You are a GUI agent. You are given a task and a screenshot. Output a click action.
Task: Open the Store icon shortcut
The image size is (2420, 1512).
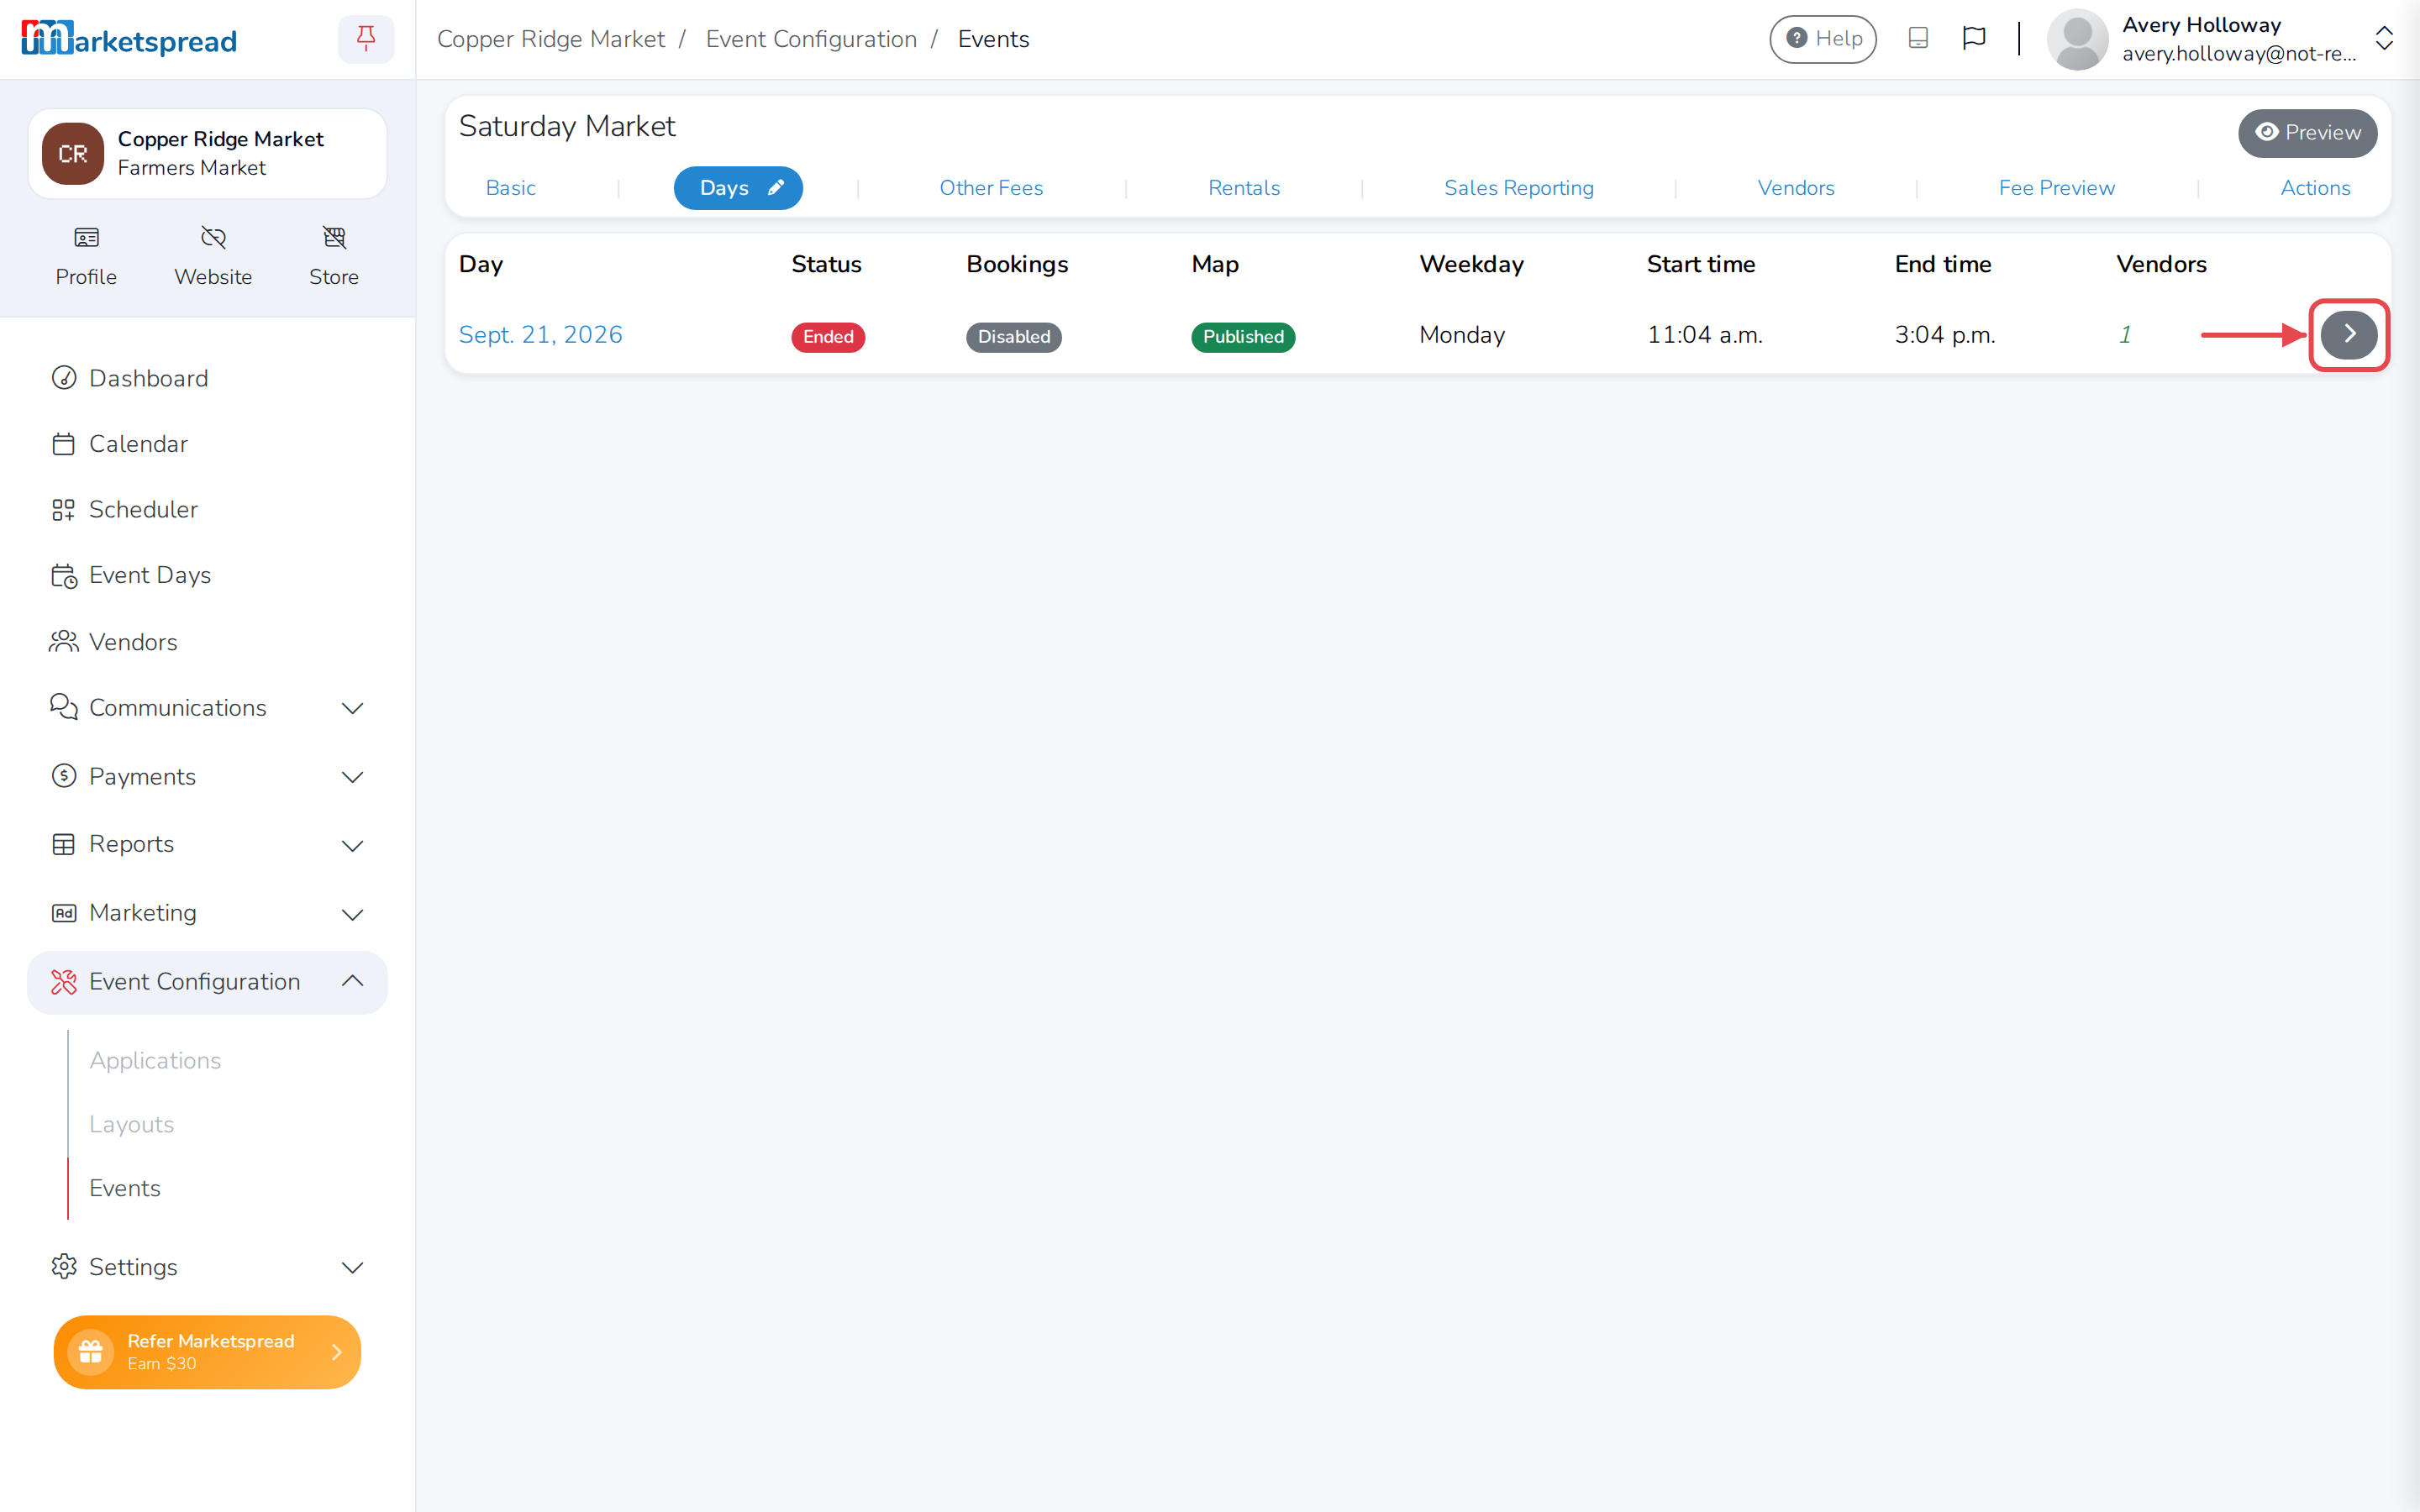click(x=334, y=256)
